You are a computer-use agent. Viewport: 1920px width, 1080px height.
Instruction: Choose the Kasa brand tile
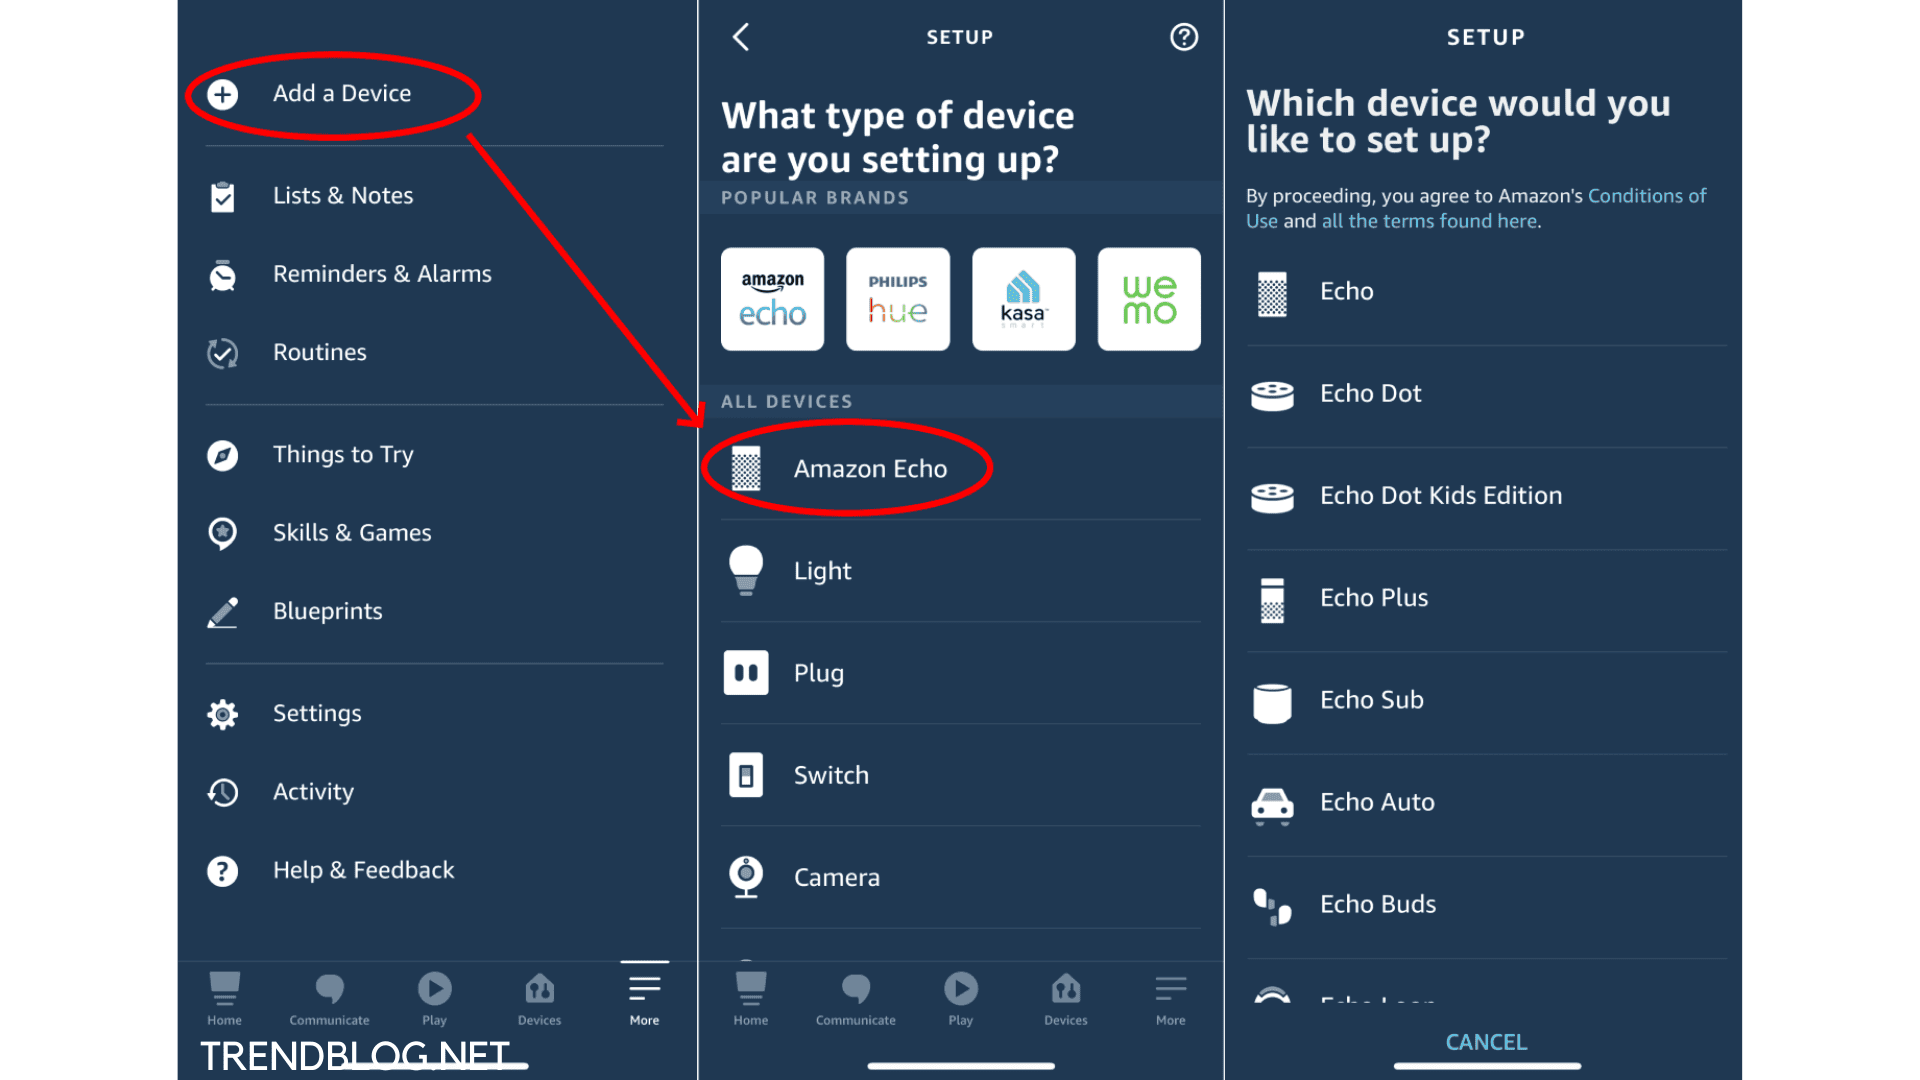pos(1023,299)
